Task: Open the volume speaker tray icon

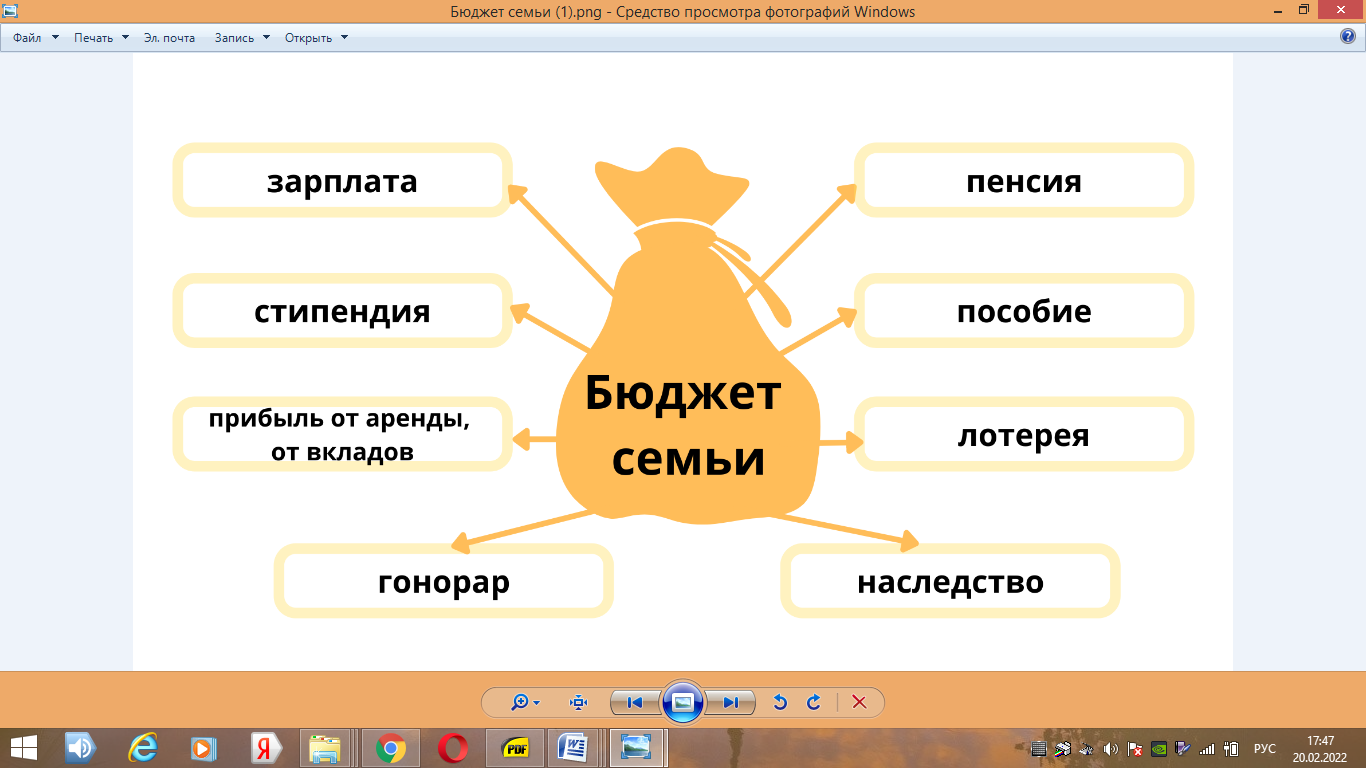Action: click(x=1110, y=748)
